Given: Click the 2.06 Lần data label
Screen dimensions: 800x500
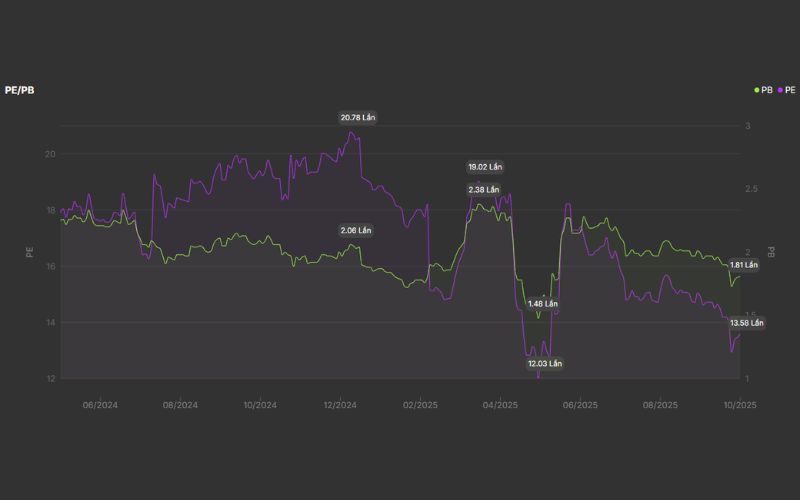Looking at the screenshot, I should [x=356, y=230].
